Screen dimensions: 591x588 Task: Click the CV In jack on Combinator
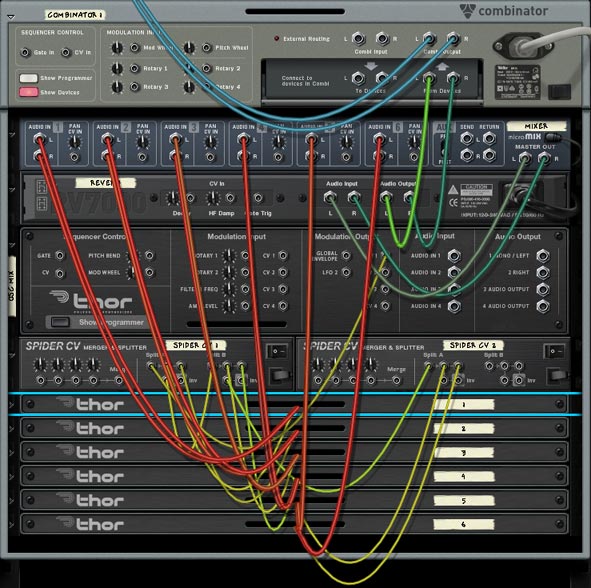tap(66, 52)
